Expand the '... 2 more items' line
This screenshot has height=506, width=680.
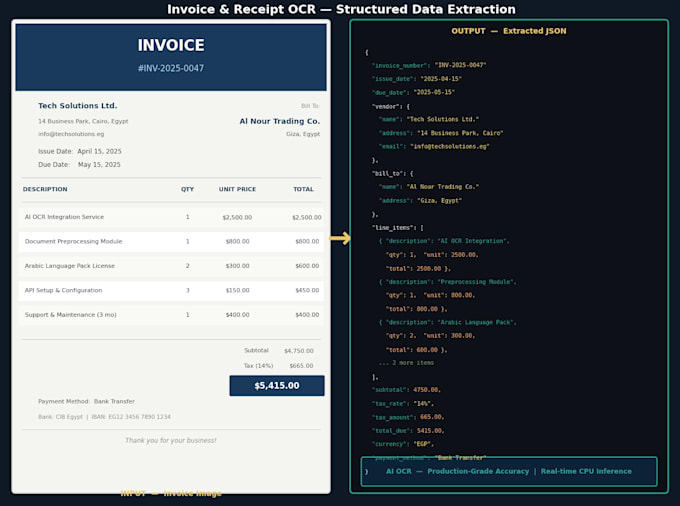pyautogui.click(x=406, y=362)
